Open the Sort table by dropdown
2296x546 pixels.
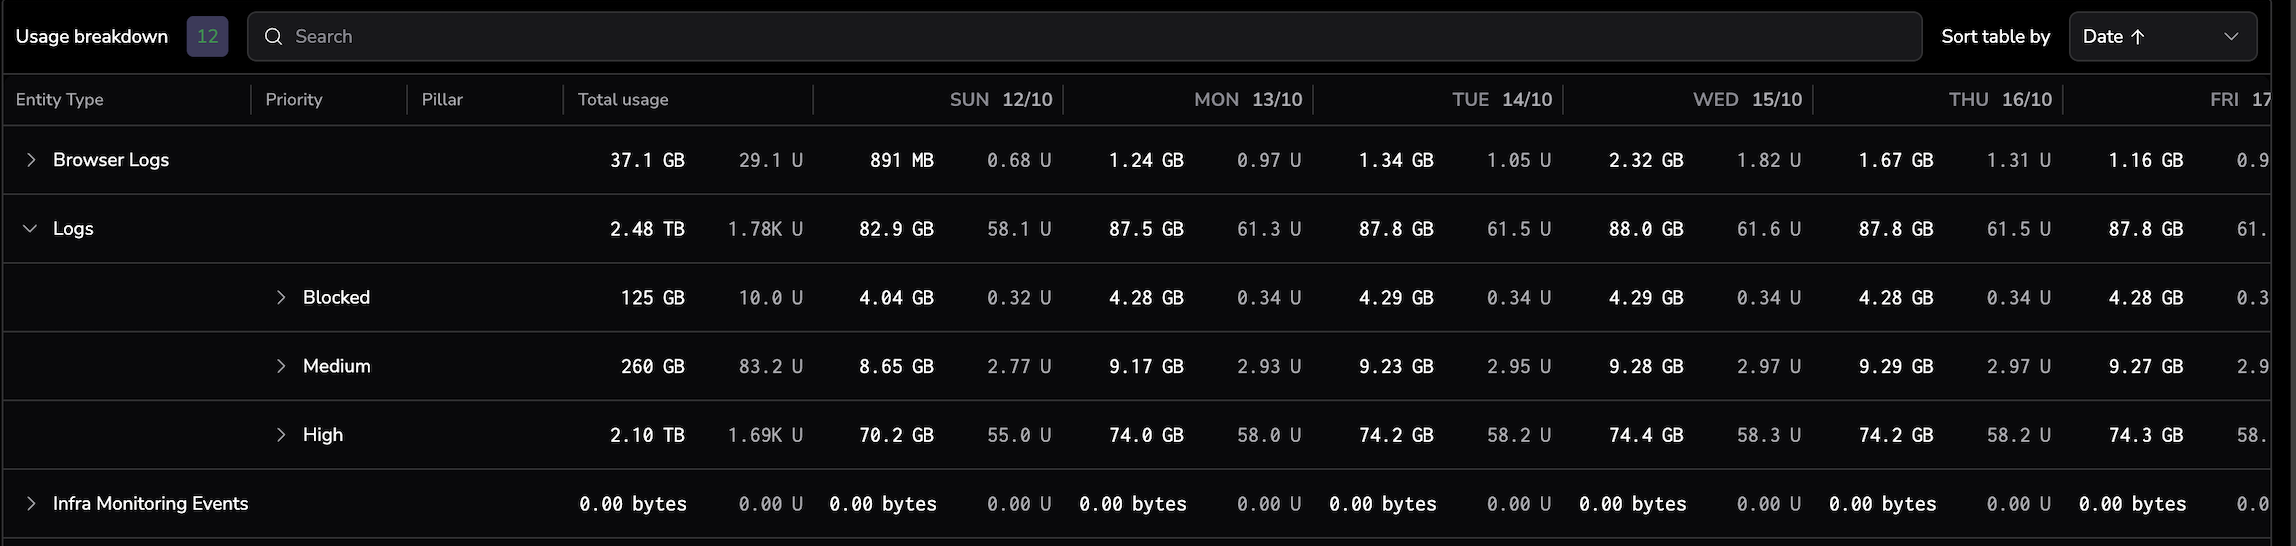coord(2162,37)
